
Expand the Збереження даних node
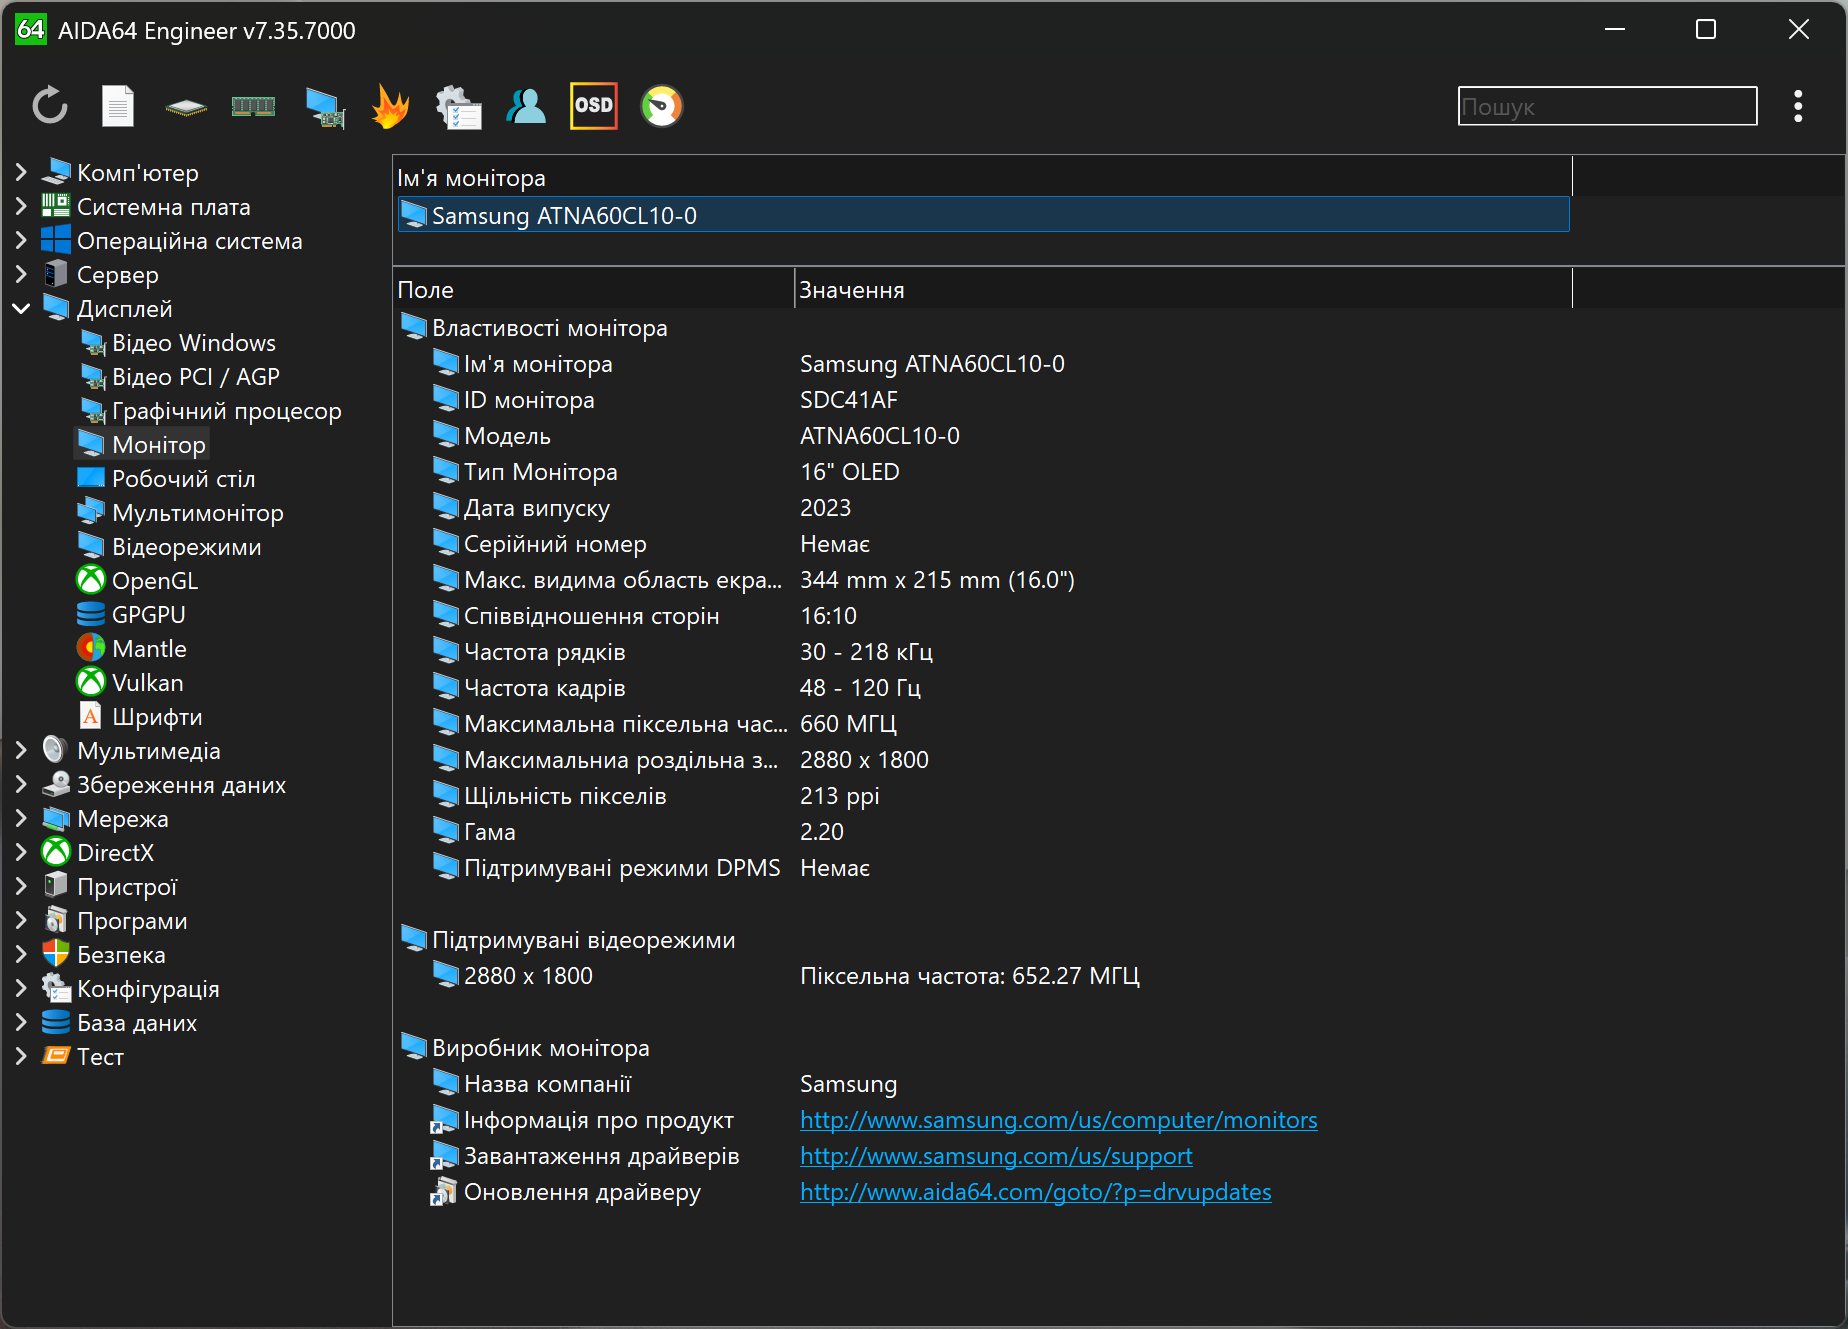click(x=21, y=785)
